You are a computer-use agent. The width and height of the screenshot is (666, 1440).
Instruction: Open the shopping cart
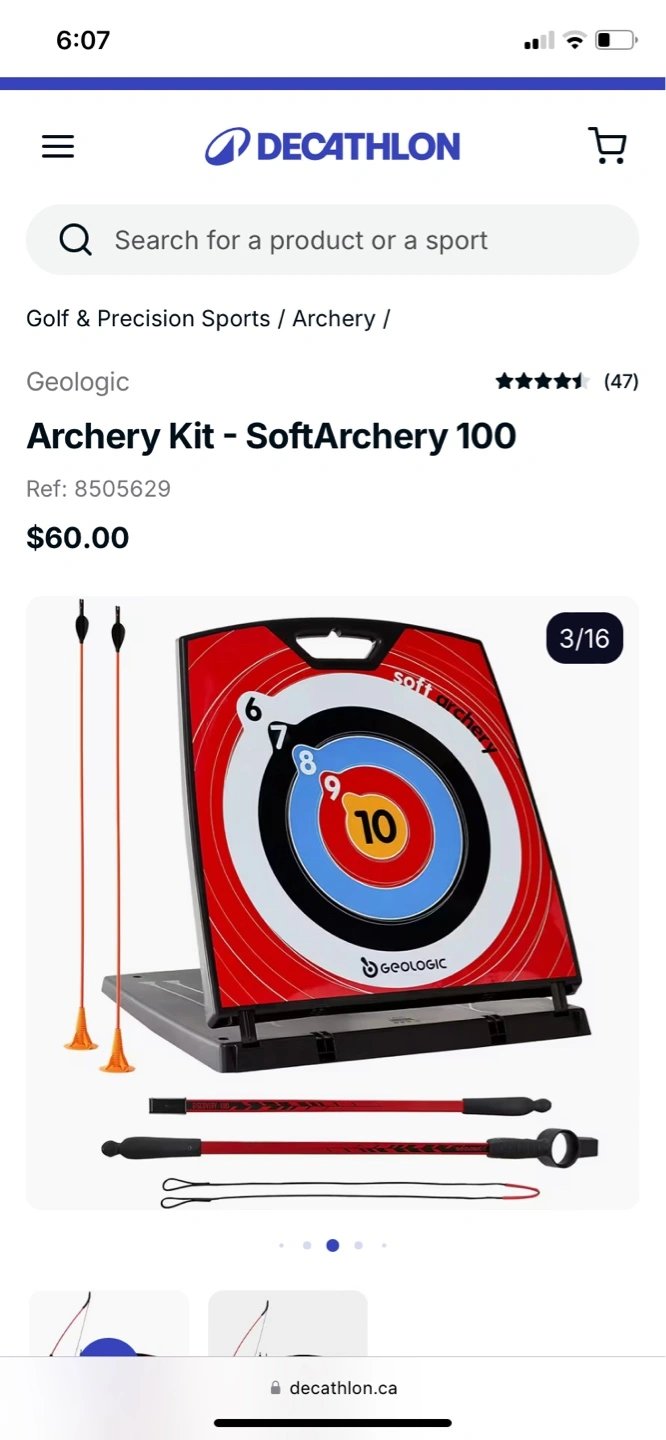pos(607,146)
